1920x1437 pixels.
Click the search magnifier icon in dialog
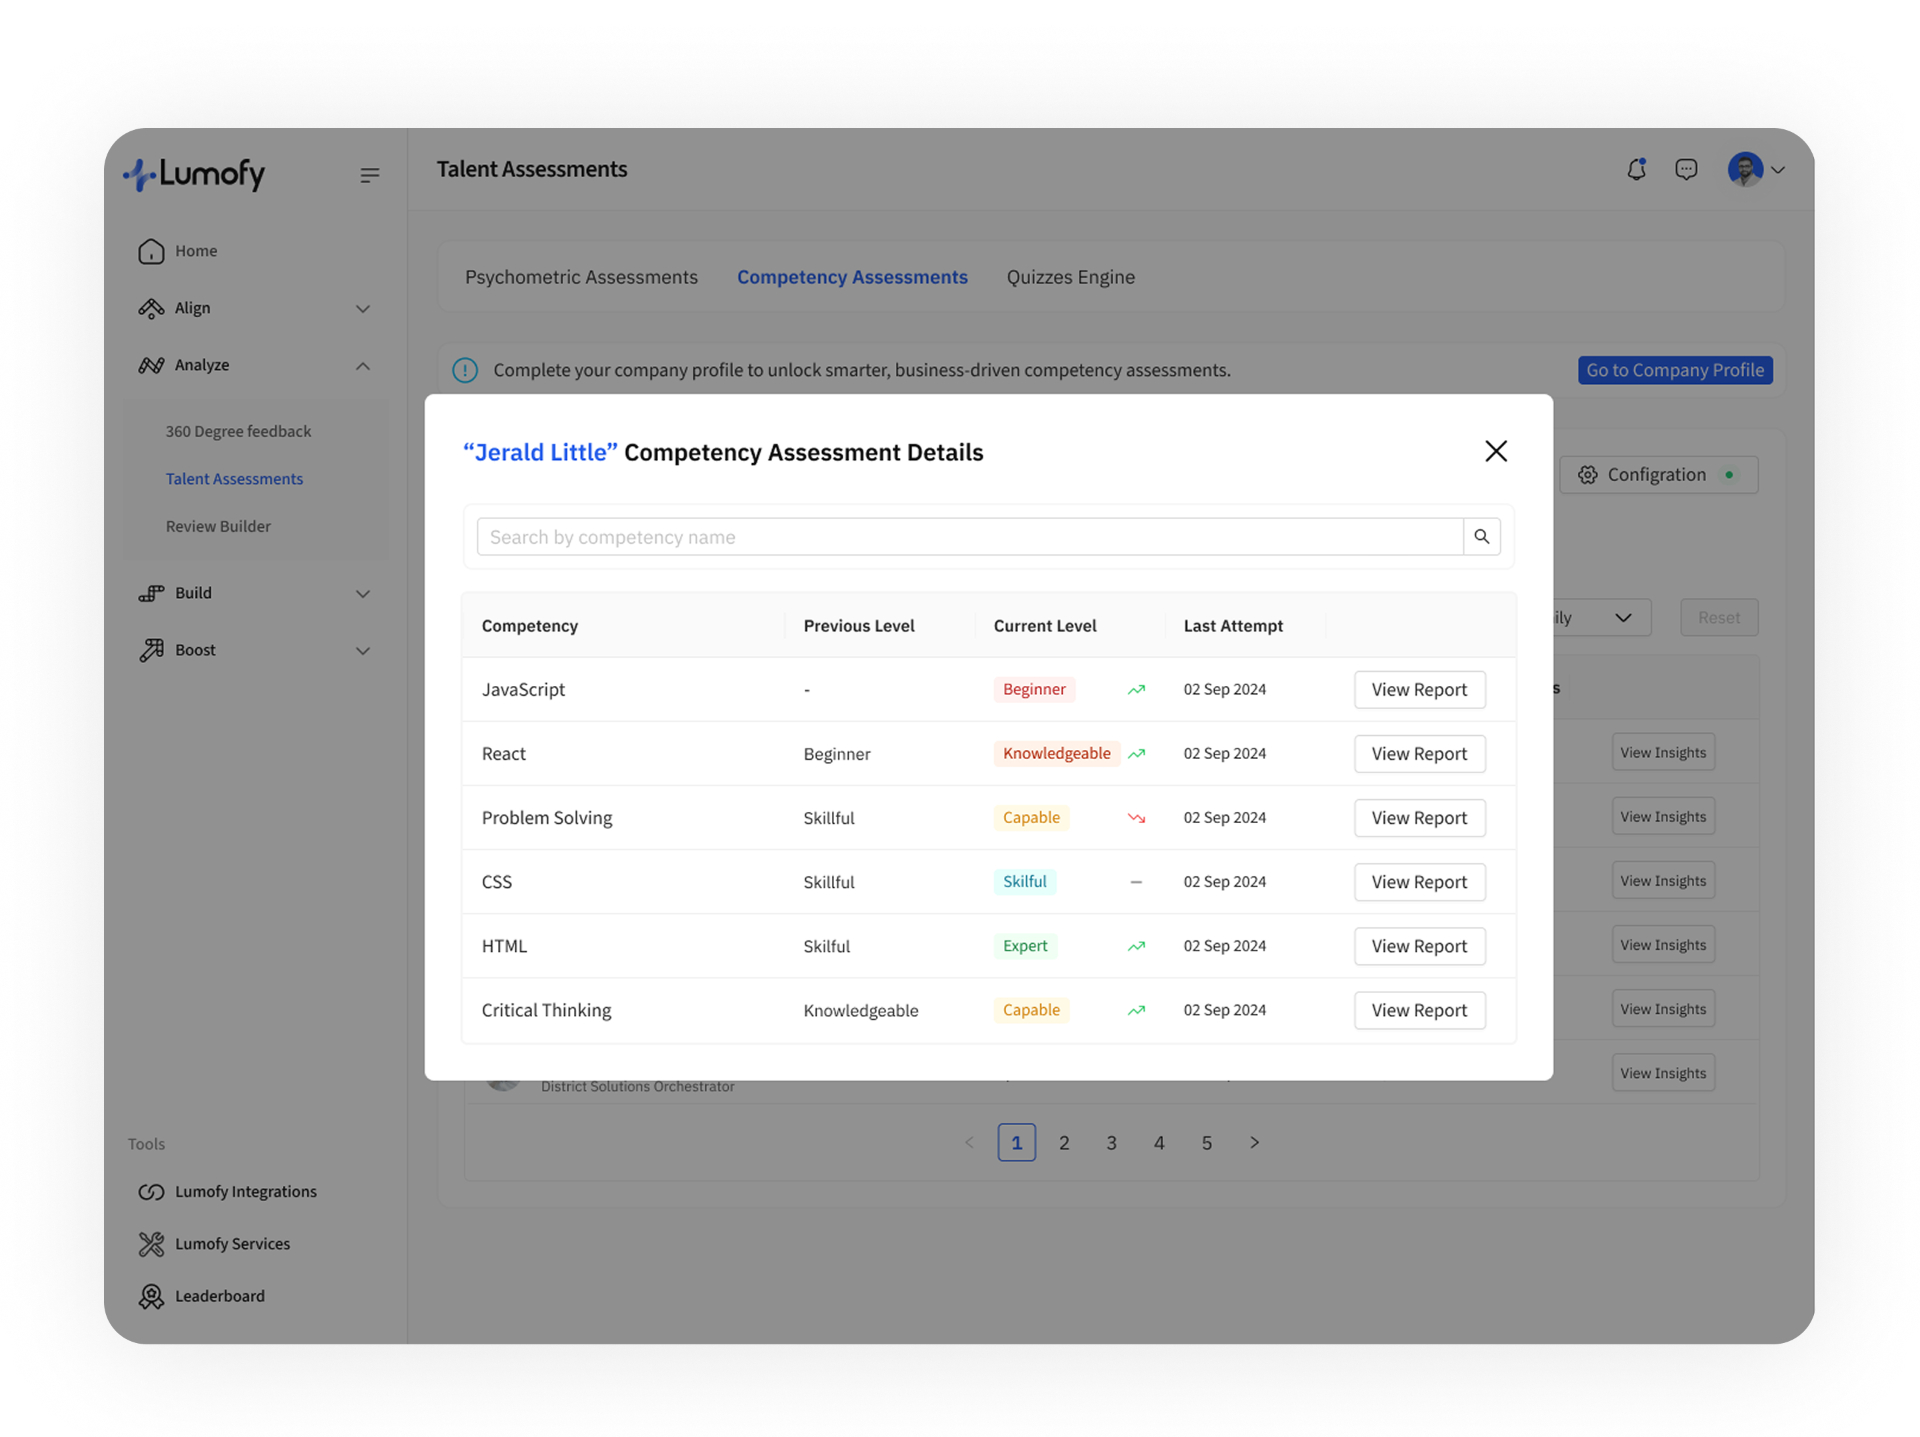[x=1481, y=537]
